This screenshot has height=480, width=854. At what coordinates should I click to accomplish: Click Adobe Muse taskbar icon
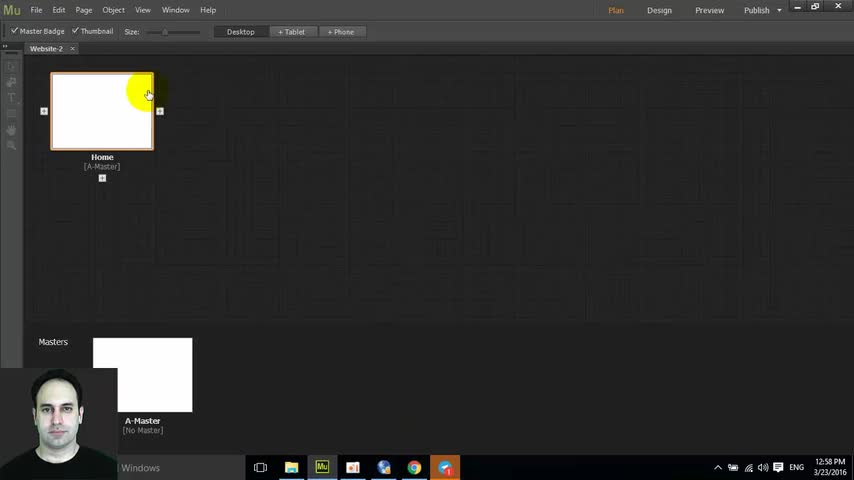click(322, 467)
